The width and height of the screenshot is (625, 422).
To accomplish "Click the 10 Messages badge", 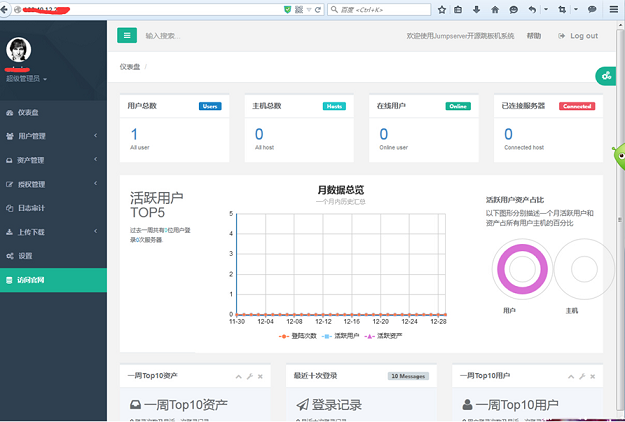I will 408,376.
